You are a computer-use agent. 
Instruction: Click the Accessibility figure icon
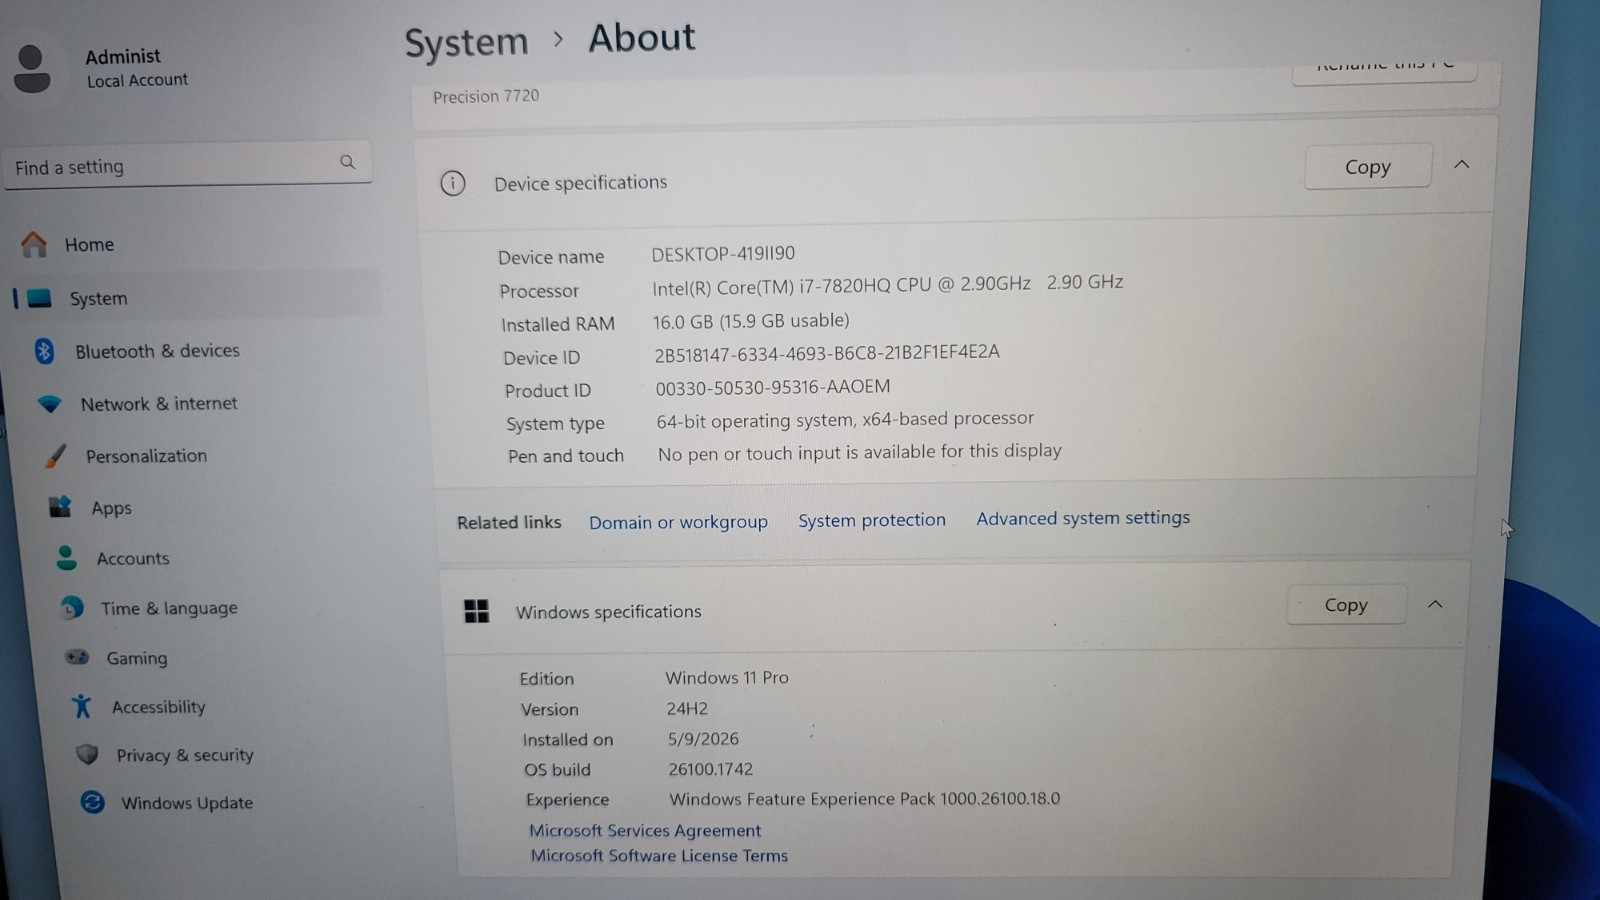tap(82, 707)
